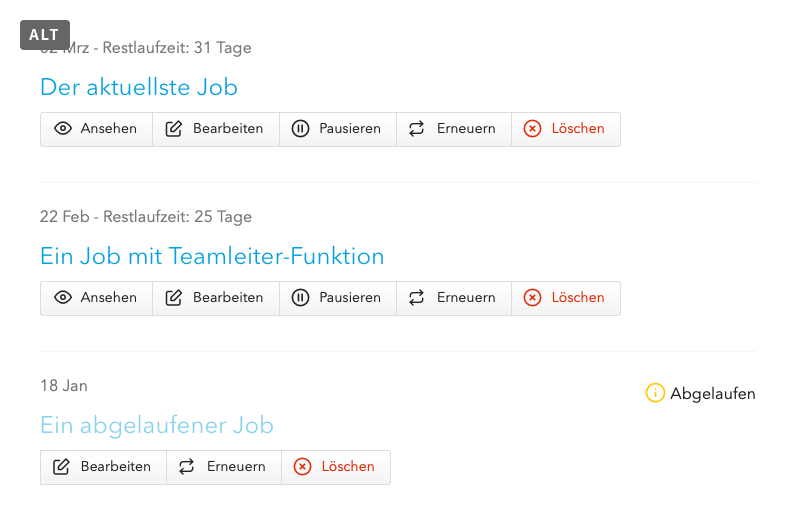Screen dimensions: 792x526
Task: Click pause icon for Teamleiter-Funktion job
Action: click(x=300, y=298)
